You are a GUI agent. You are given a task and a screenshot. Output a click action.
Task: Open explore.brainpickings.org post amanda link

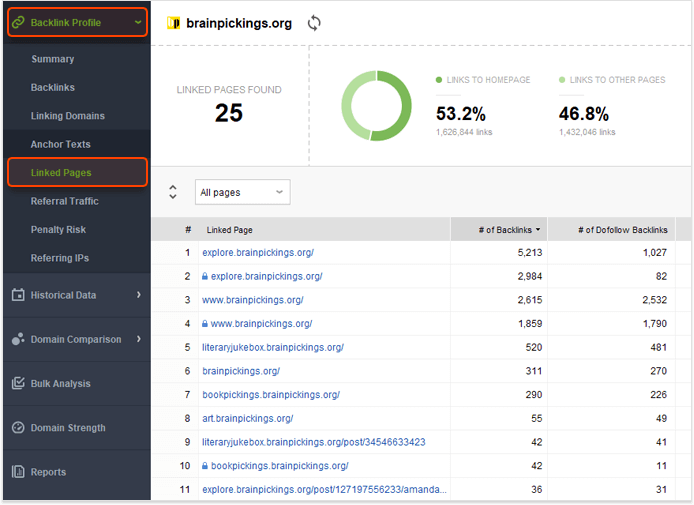point(324,490)
